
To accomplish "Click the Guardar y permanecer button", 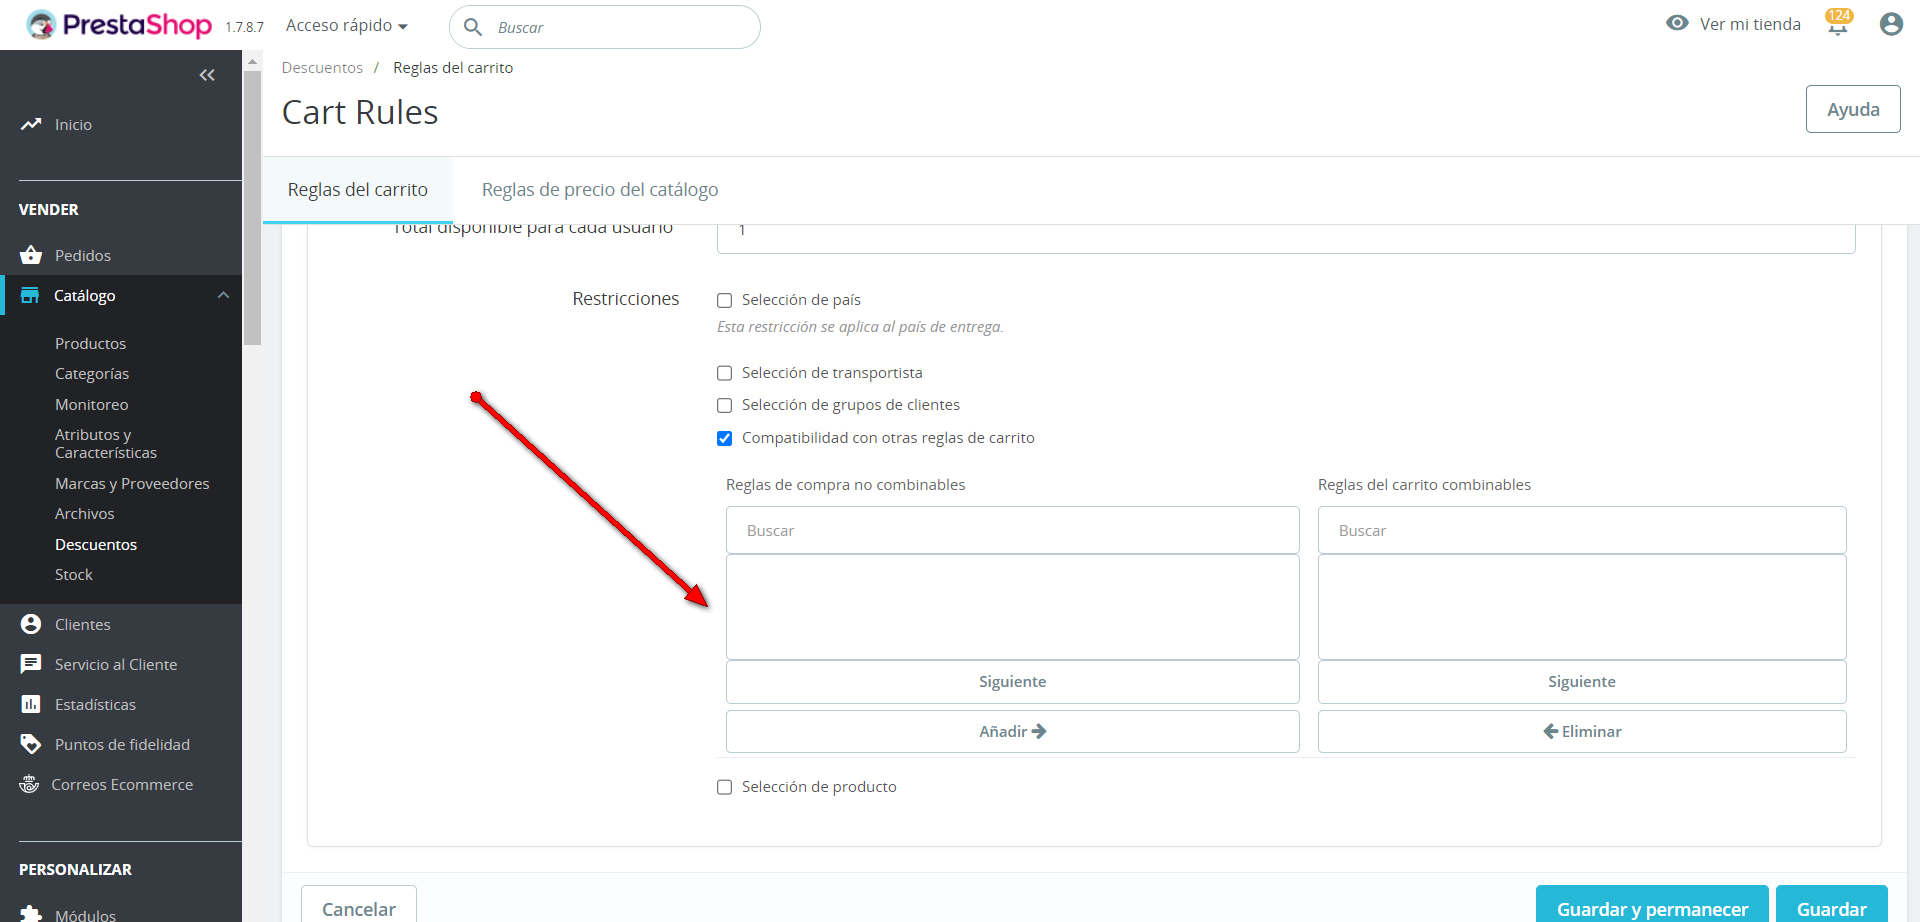I will tap(1652, 908).
